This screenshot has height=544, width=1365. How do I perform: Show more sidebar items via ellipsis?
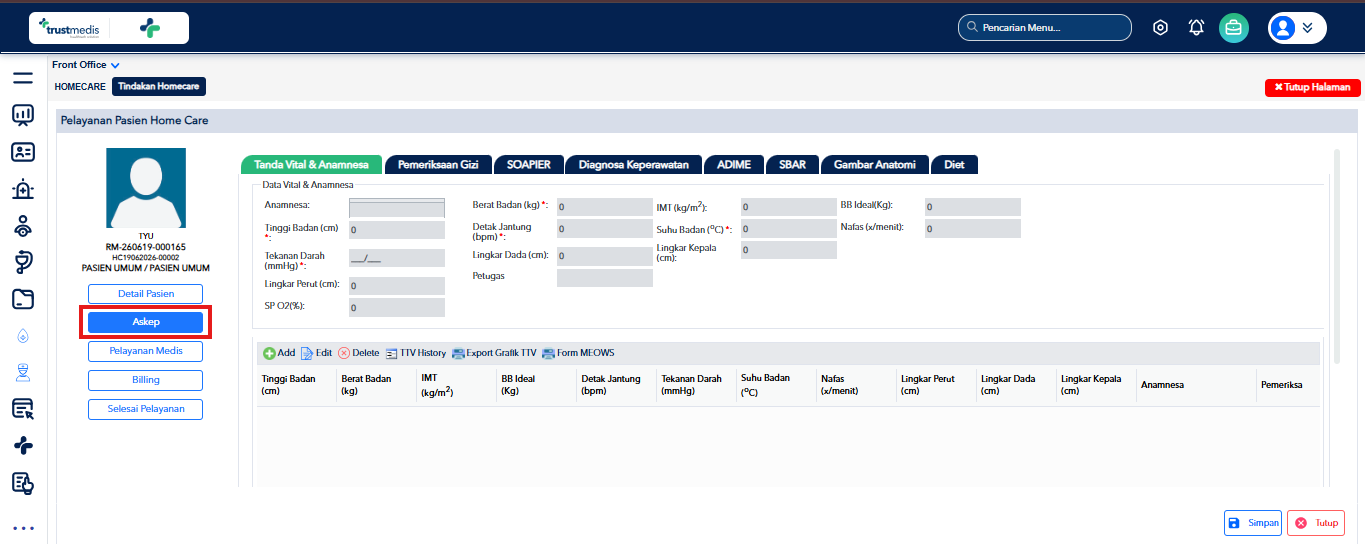[23, 528]
